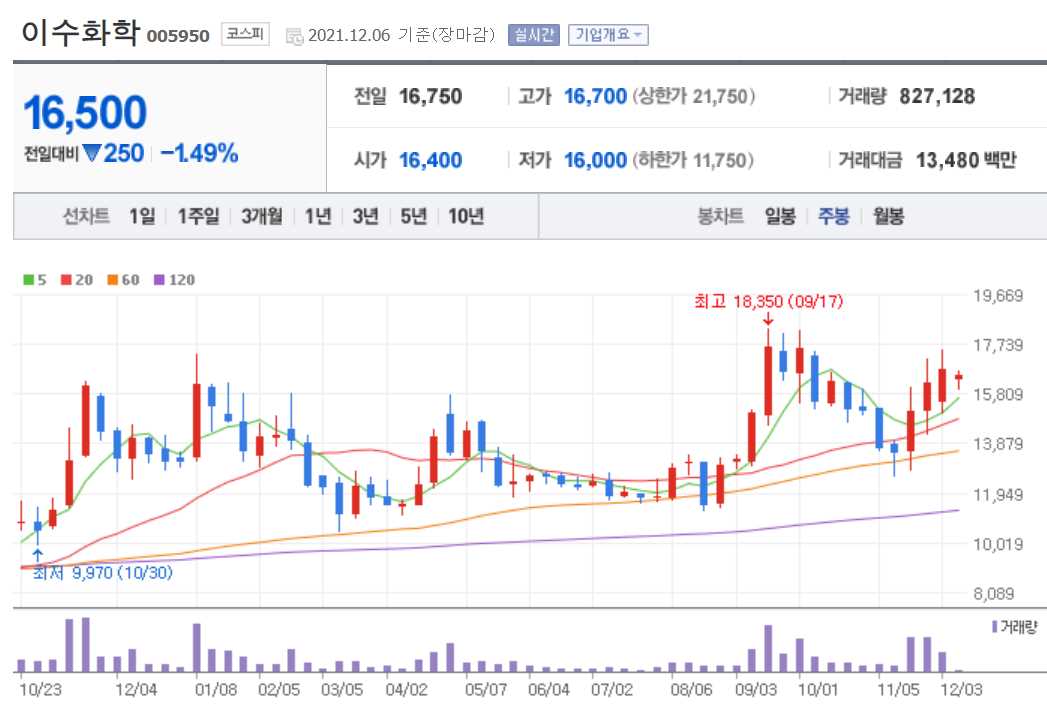Click the 거래량 volume legend marker
The width and height of the screenshot is (1047, 713).
tap(994, 627)
